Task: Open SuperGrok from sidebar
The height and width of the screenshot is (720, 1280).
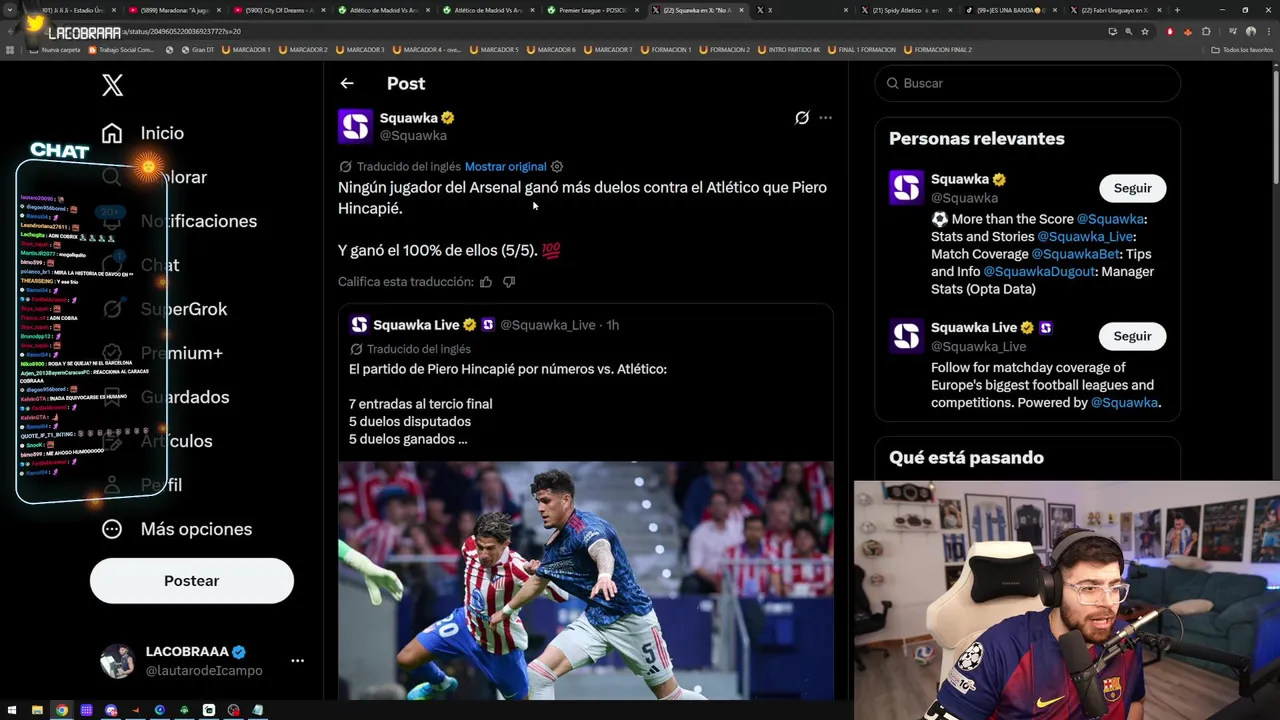Action: [x=165, y=309]
